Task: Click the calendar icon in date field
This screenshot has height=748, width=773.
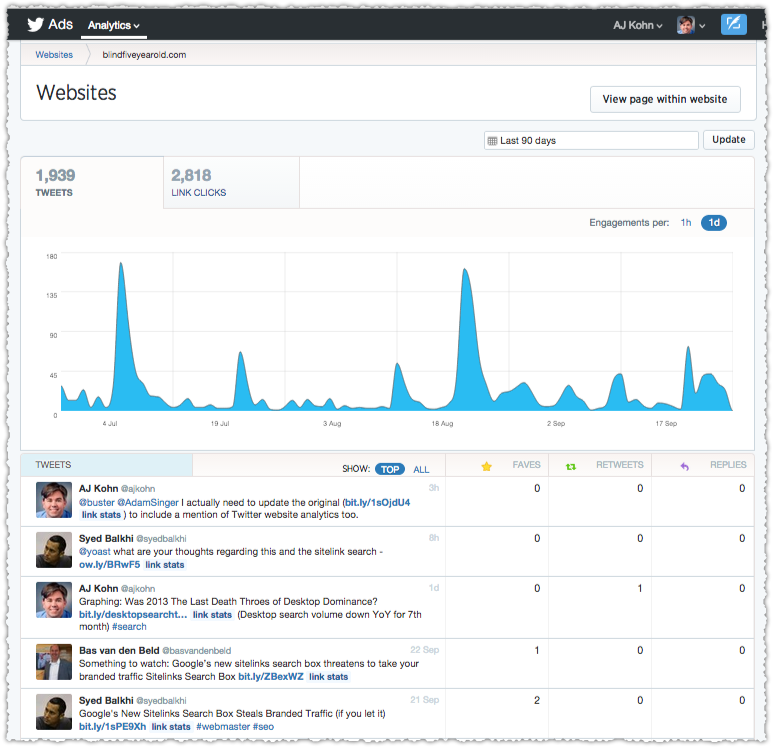Action: [x=492, y=141]
